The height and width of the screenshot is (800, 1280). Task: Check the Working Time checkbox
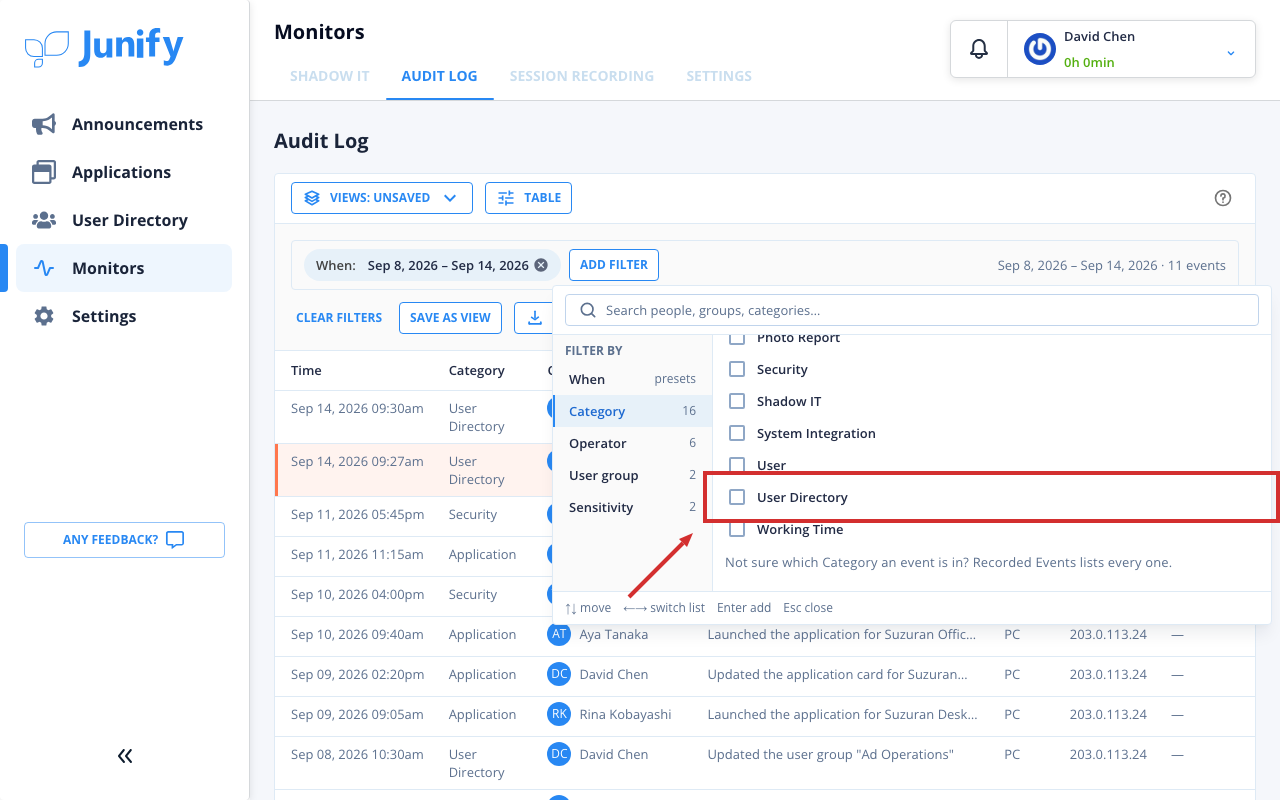[x=737, y=529]
